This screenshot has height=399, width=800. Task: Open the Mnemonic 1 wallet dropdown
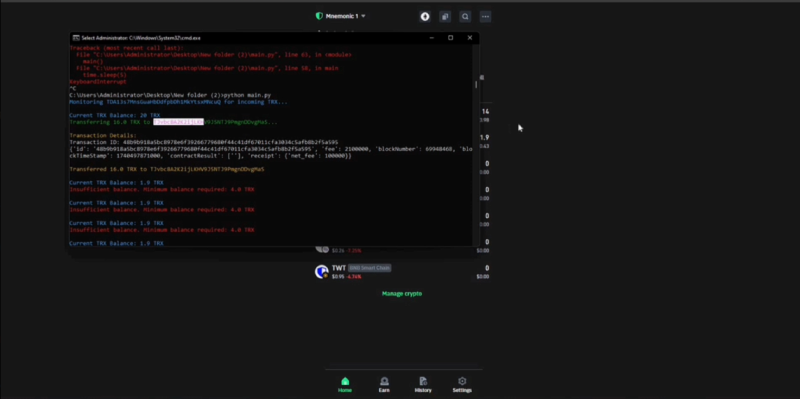(345, 16)
